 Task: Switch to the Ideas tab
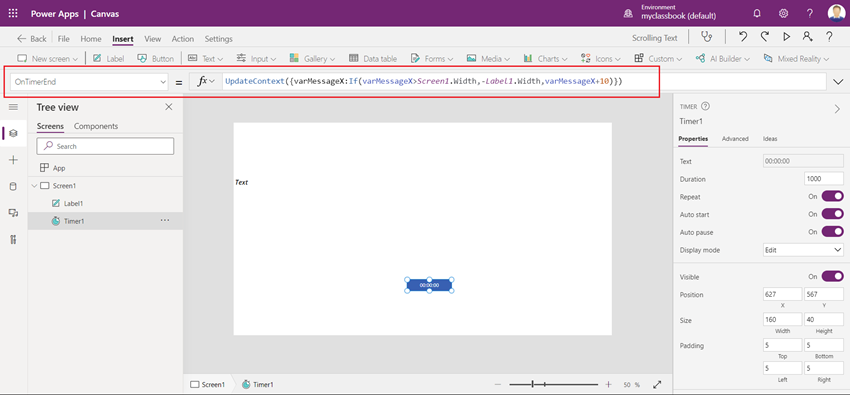point(770,139)
